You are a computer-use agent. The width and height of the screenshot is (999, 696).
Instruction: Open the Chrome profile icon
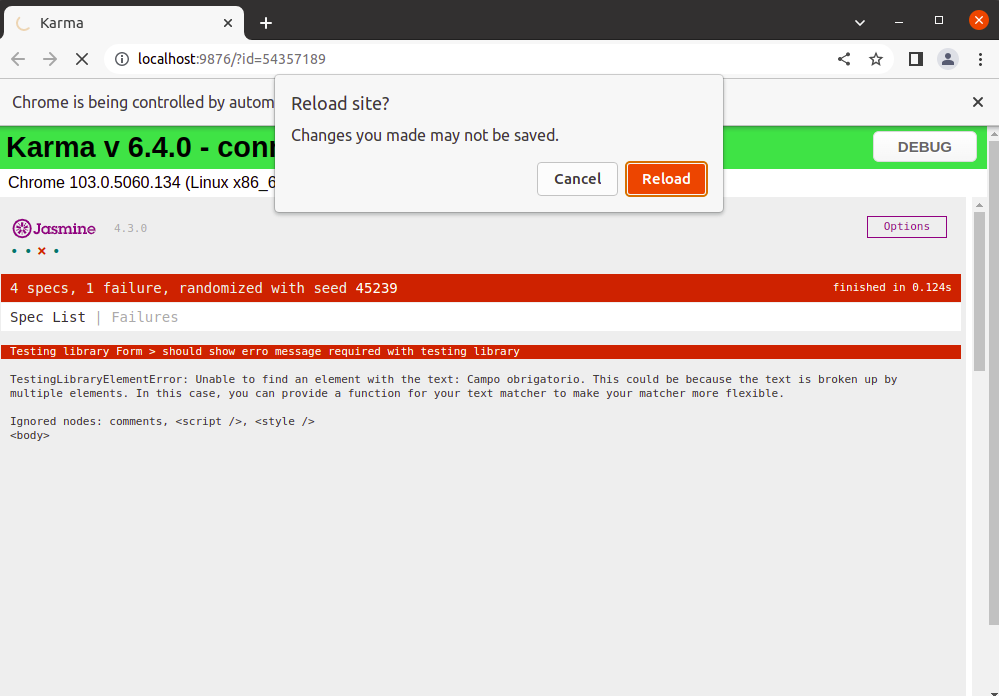pyautogui.click(x=947, y=59)
